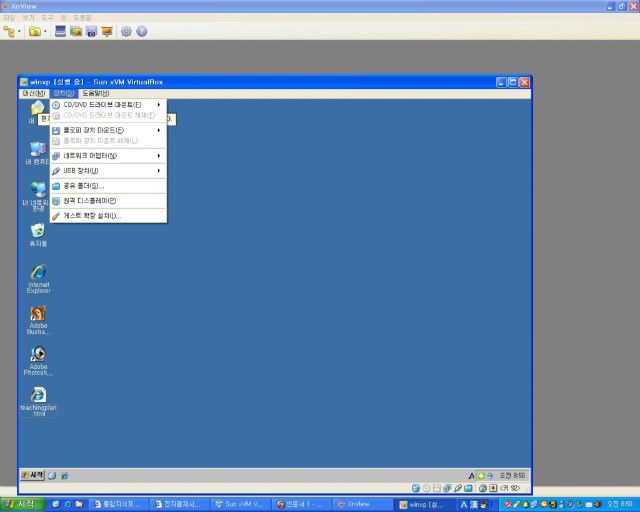Click the camera capture icon in XnView toolbar
This screenshot has height=512, width=640.
point(91,31)
